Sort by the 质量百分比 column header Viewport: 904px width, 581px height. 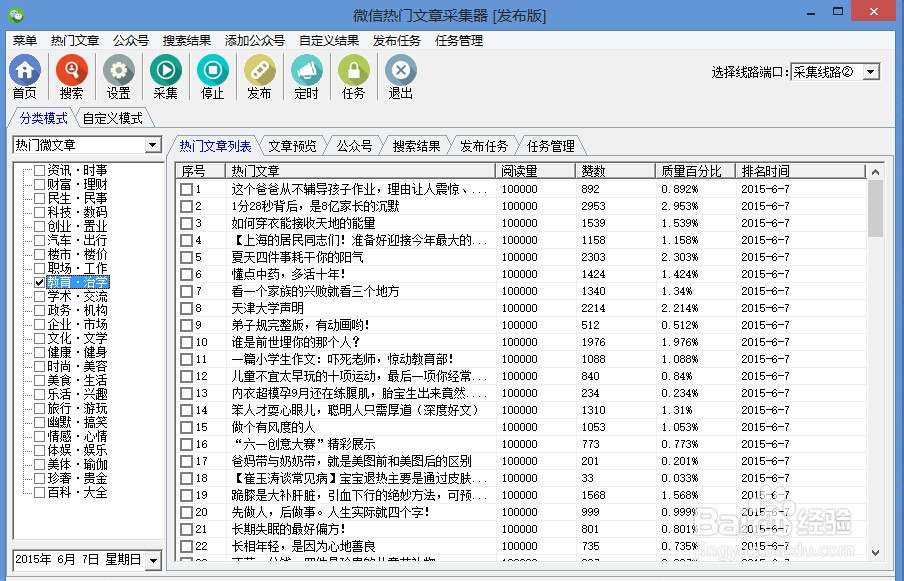tap(695, 171)
